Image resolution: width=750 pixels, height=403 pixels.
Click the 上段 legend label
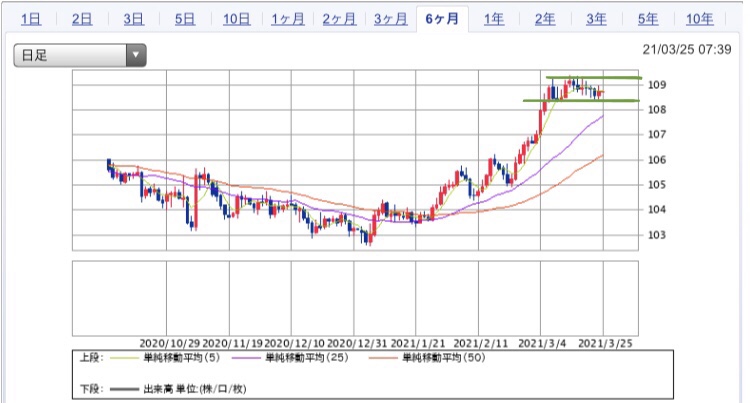coord(91,358)
